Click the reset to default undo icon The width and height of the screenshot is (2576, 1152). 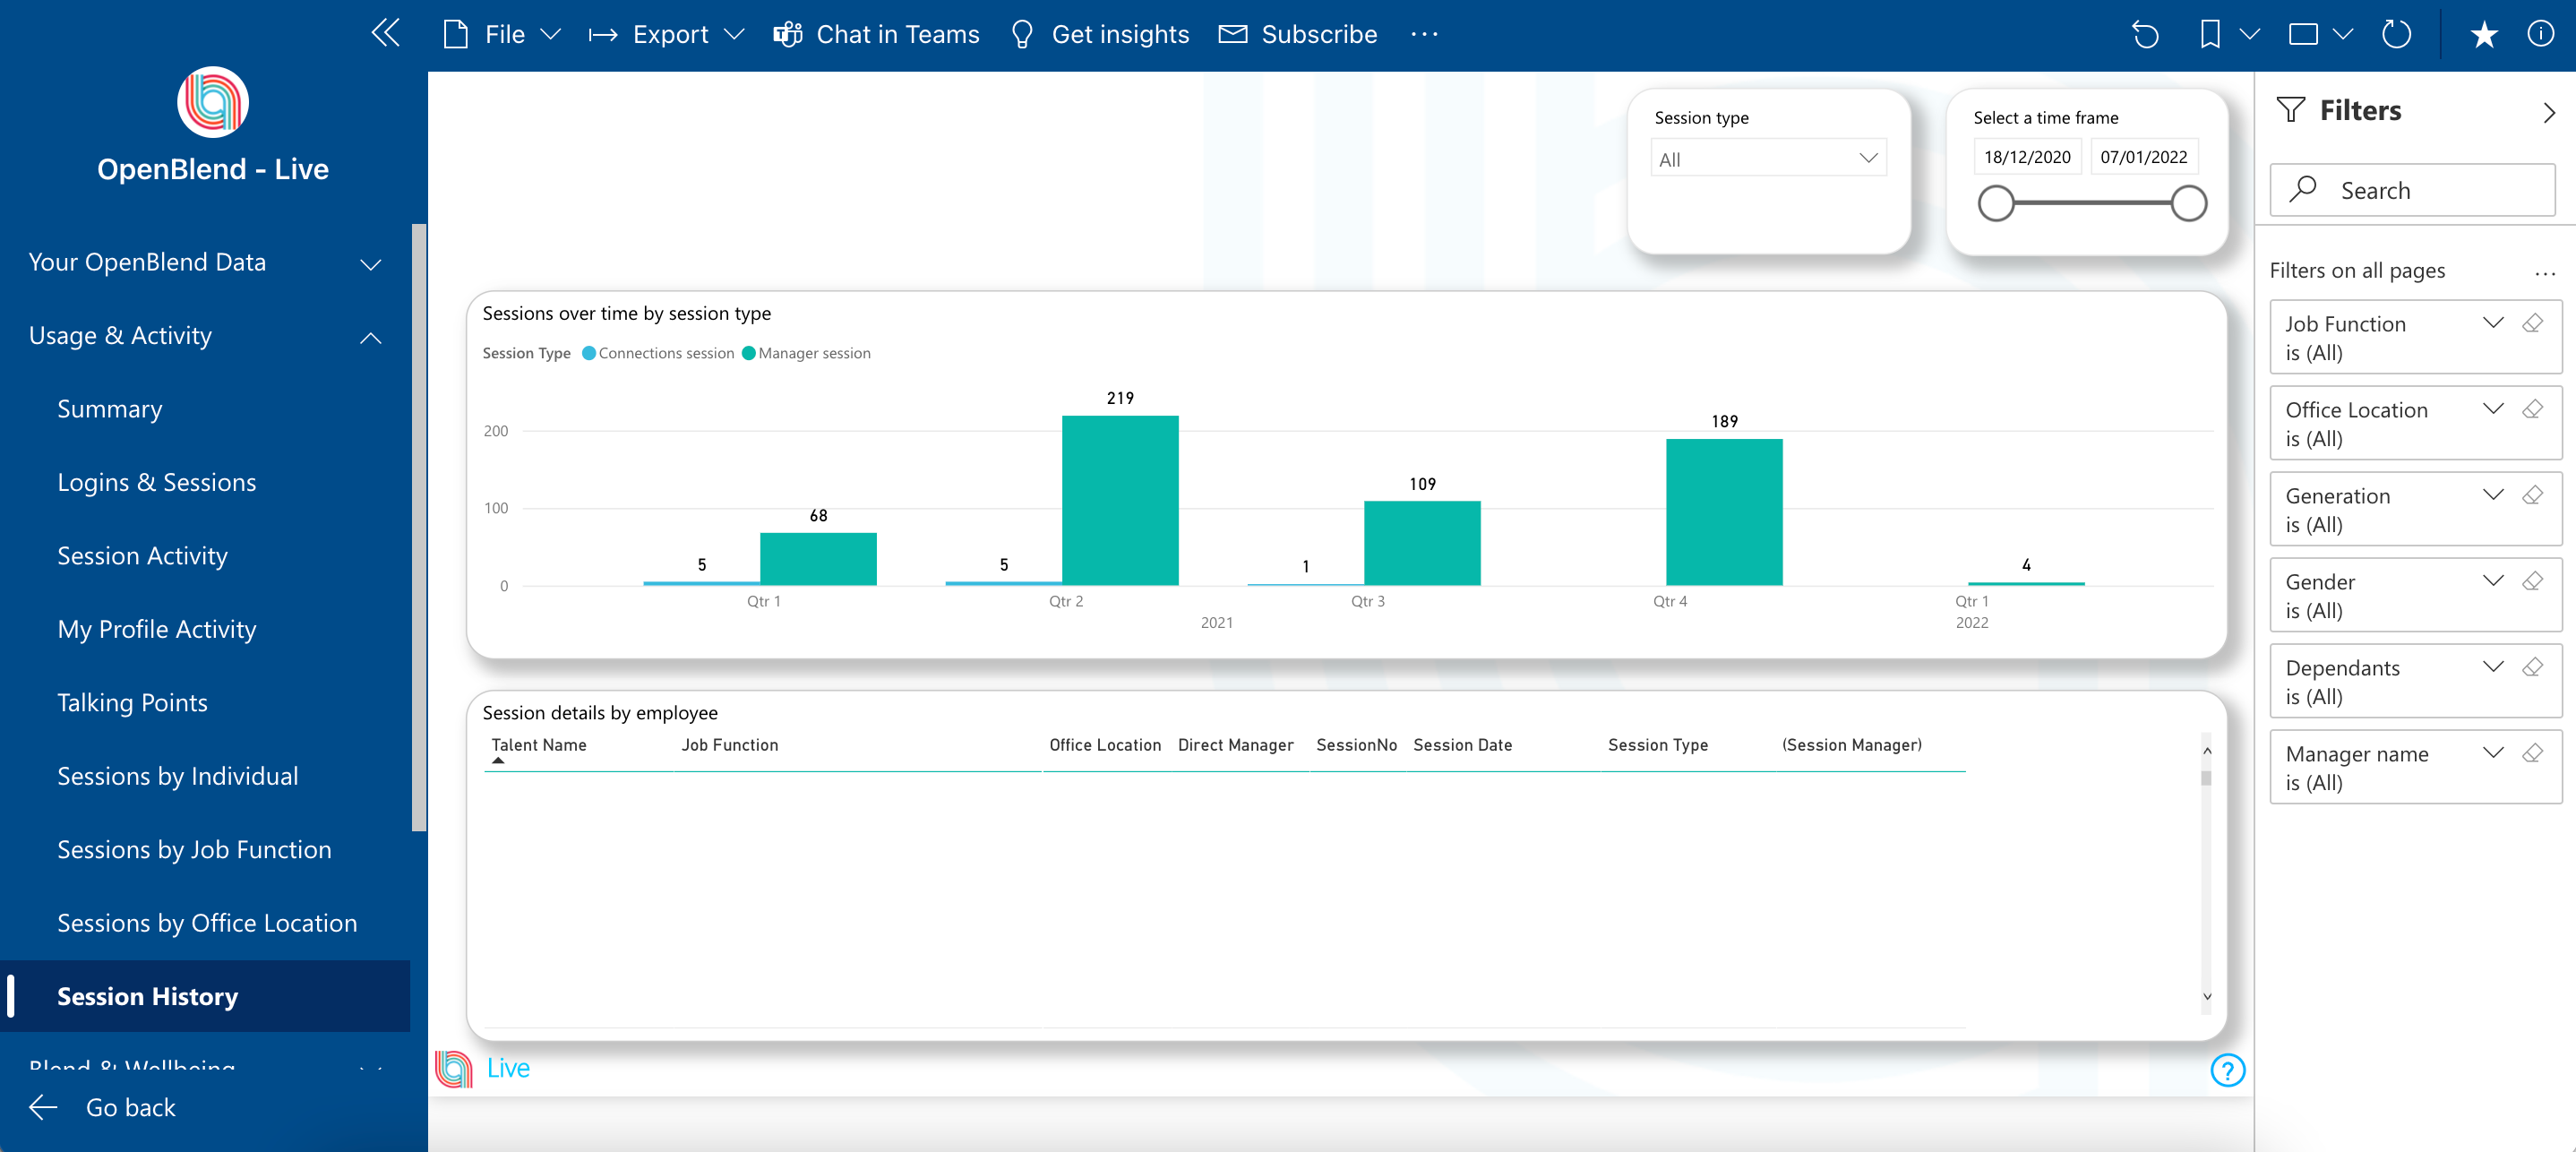[2145, 35]
